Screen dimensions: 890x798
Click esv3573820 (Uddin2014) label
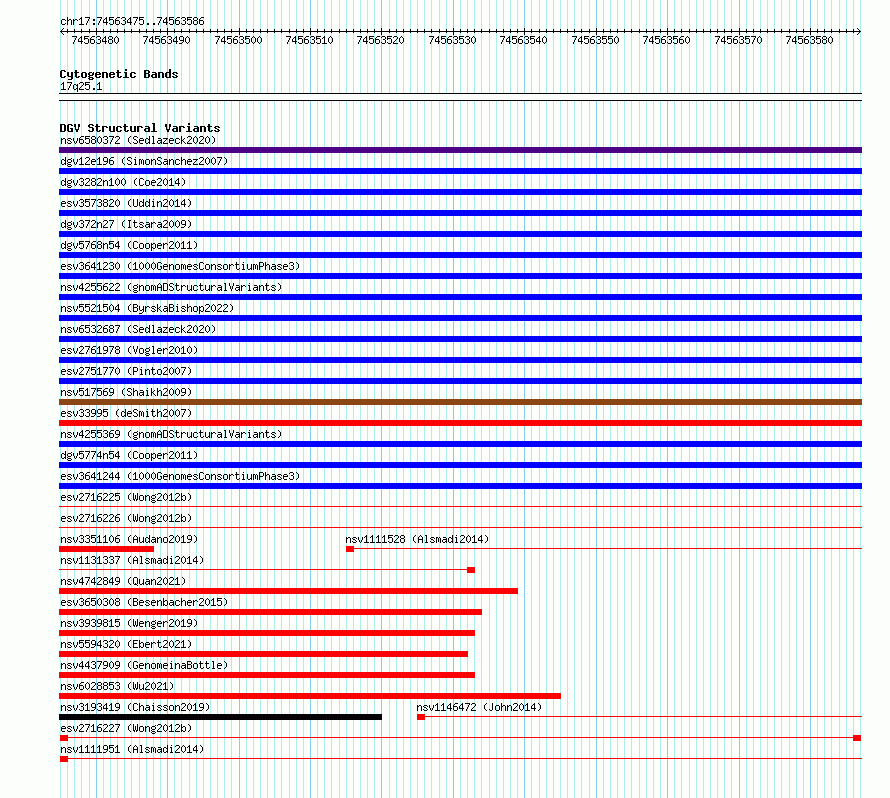(x=126, y=203)
